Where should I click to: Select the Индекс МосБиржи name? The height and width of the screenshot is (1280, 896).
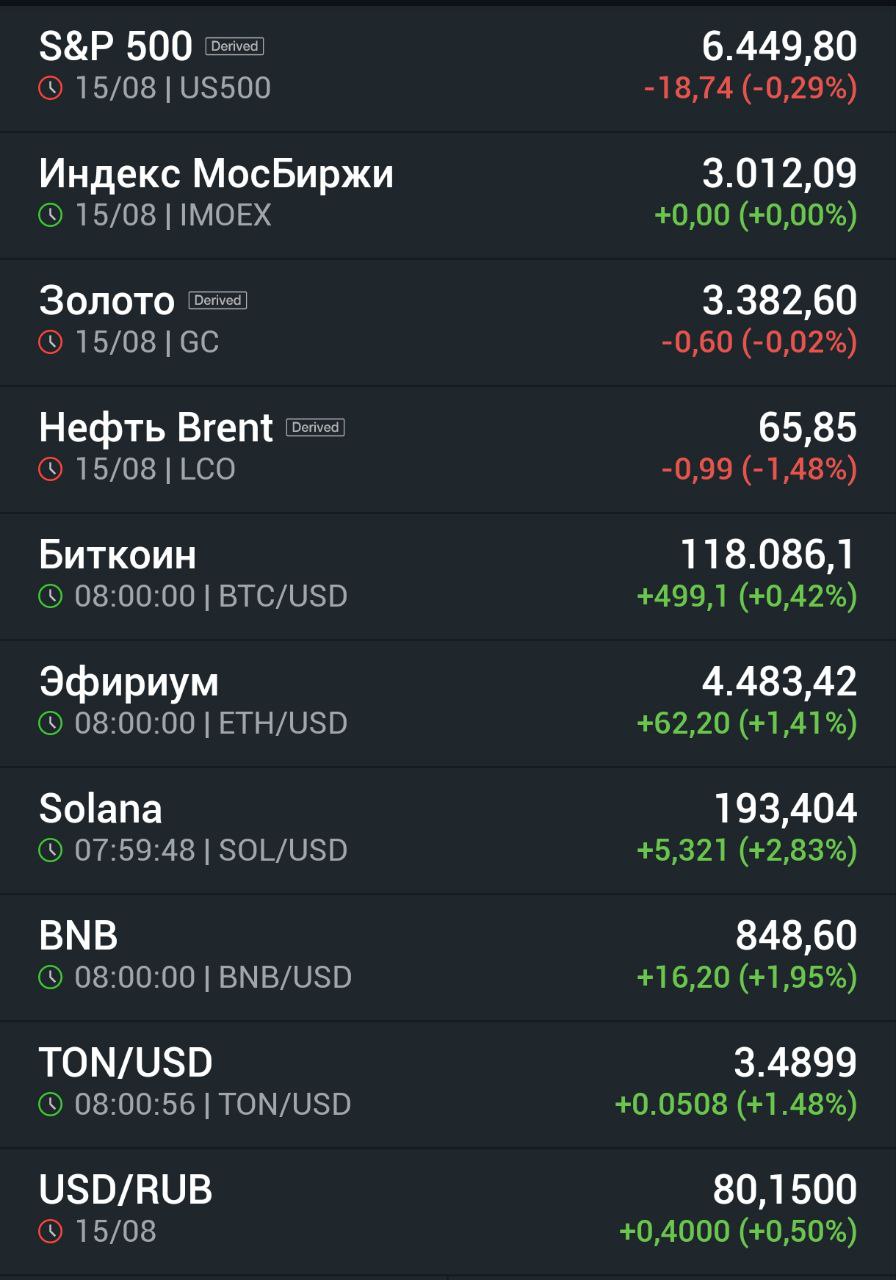pyautogui.click(x=216, y=174)
